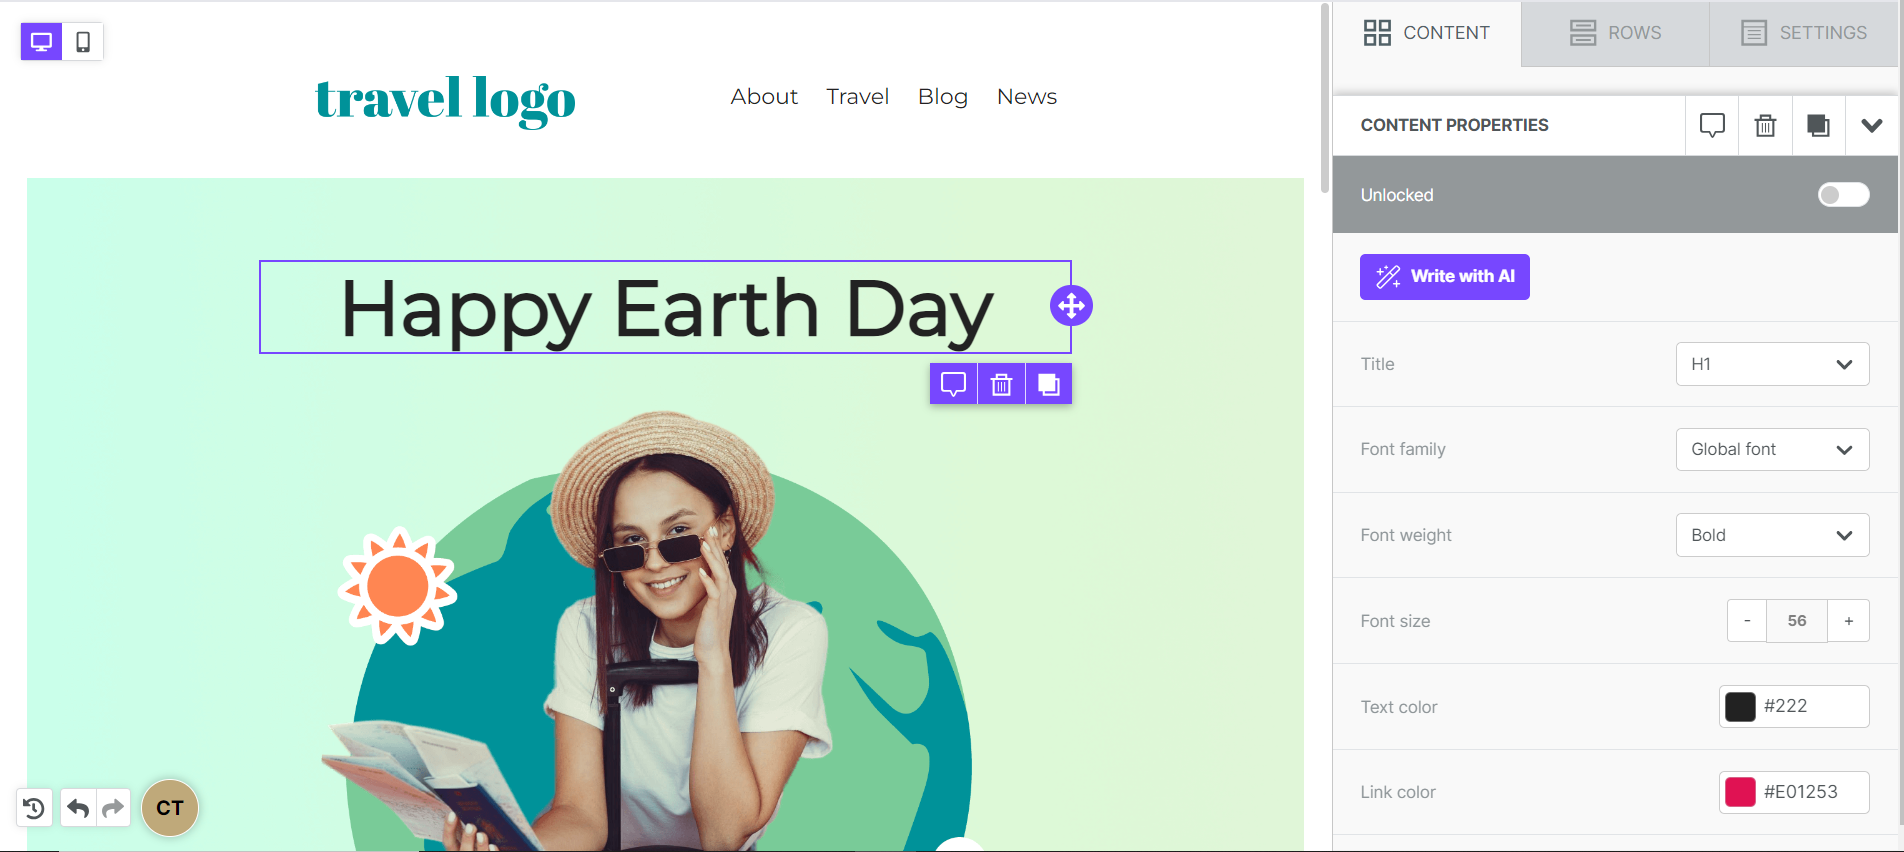This screenshot has height=852, width=1904.
Task: Open the CONTENT tab
Action: tap(1427, 33)
